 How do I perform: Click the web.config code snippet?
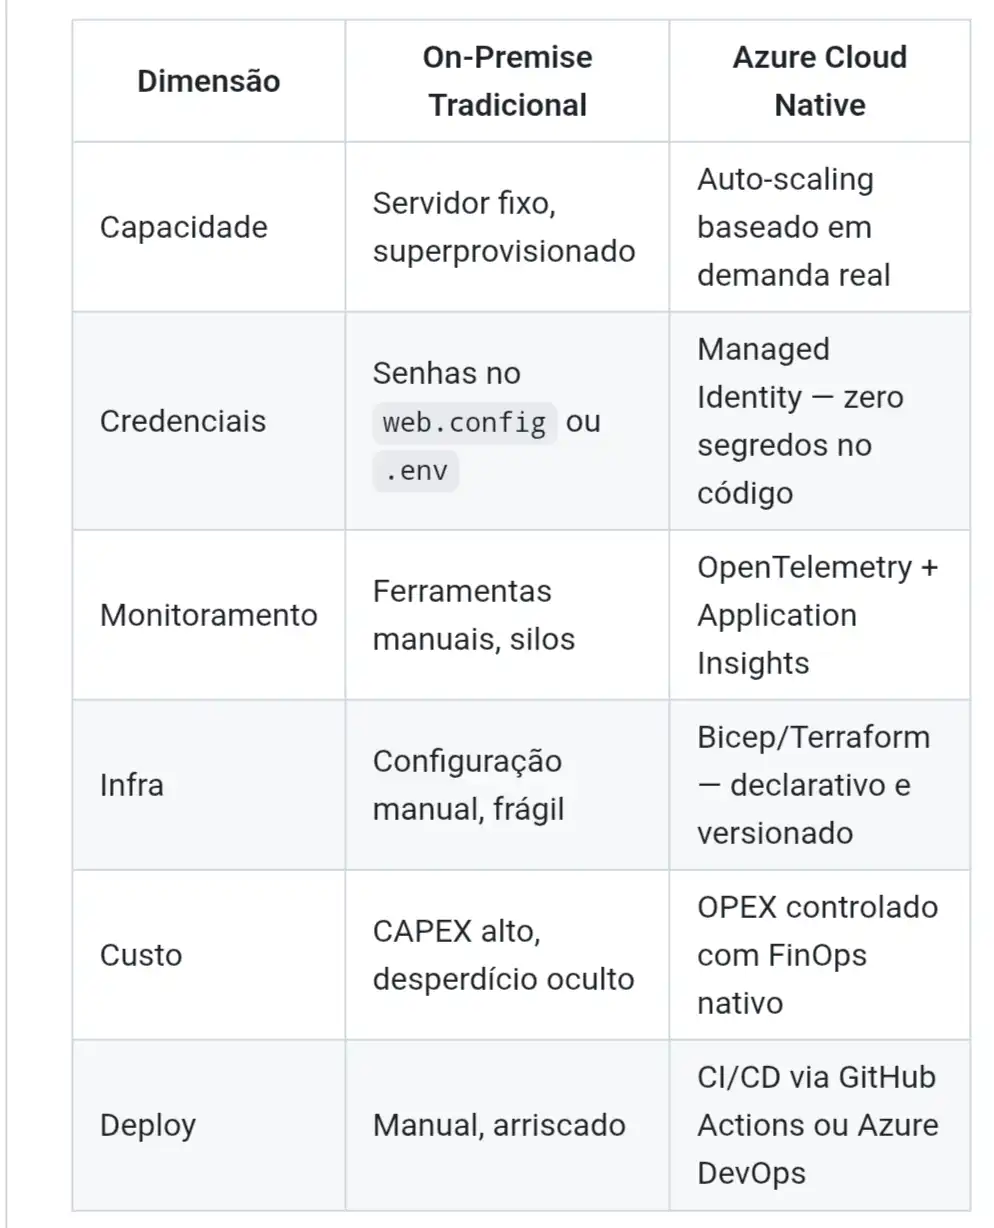[465, 422]
